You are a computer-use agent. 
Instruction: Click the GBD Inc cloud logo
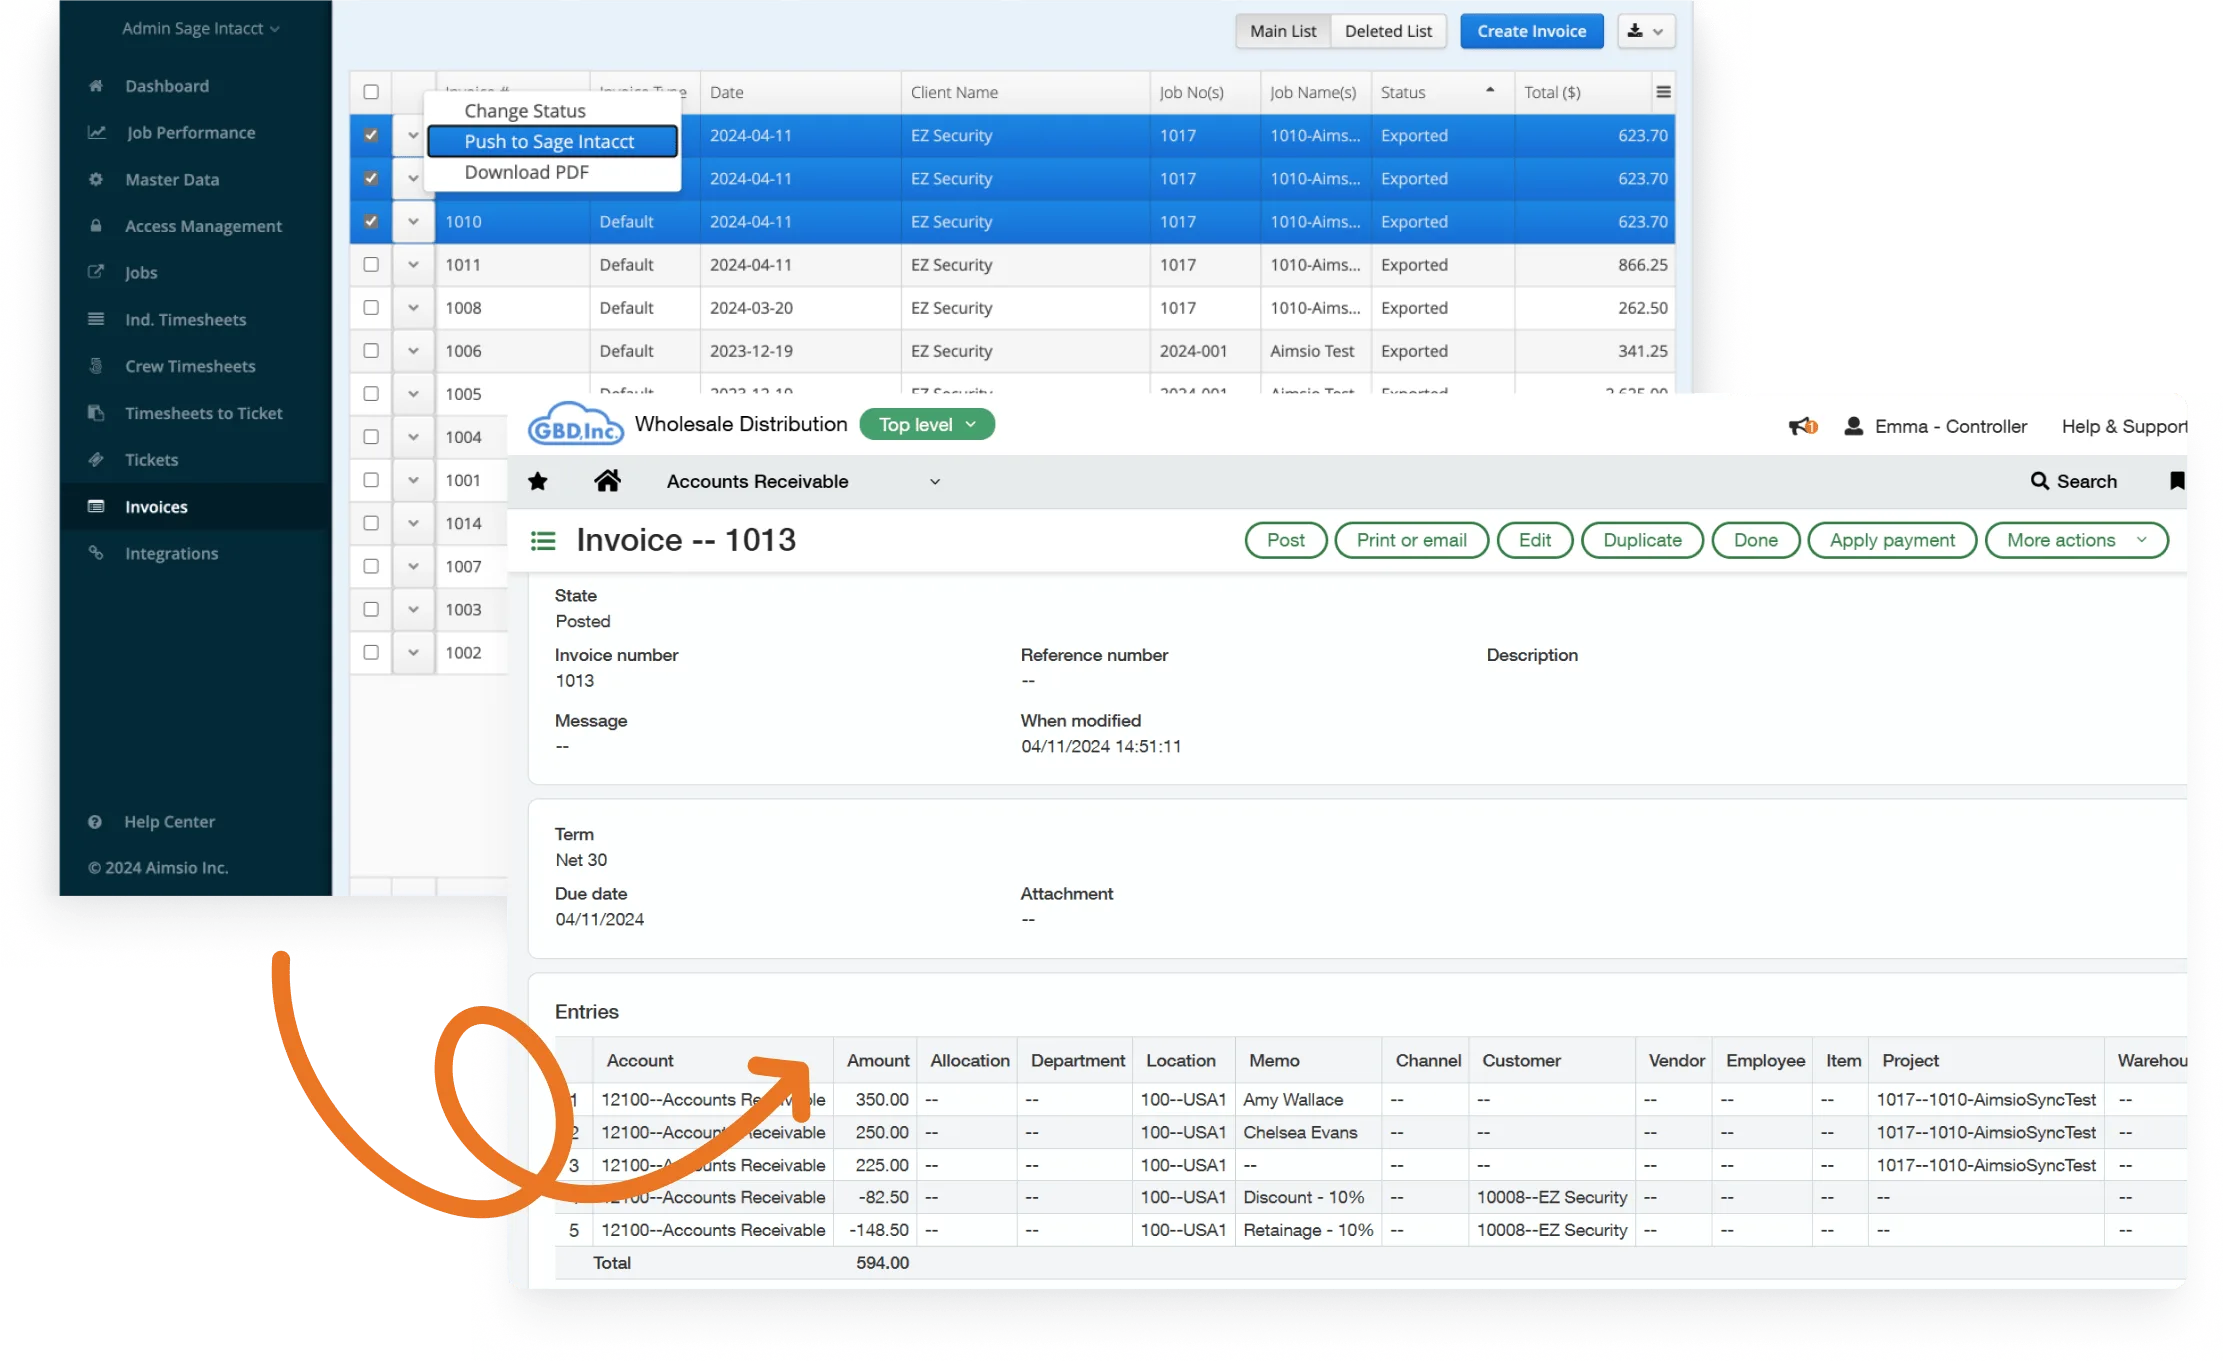tap(575, 424)
